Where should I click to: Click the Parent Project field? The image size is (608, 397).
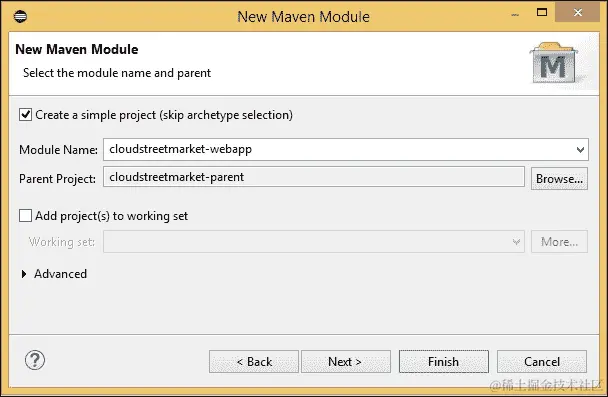pos(314,177)
